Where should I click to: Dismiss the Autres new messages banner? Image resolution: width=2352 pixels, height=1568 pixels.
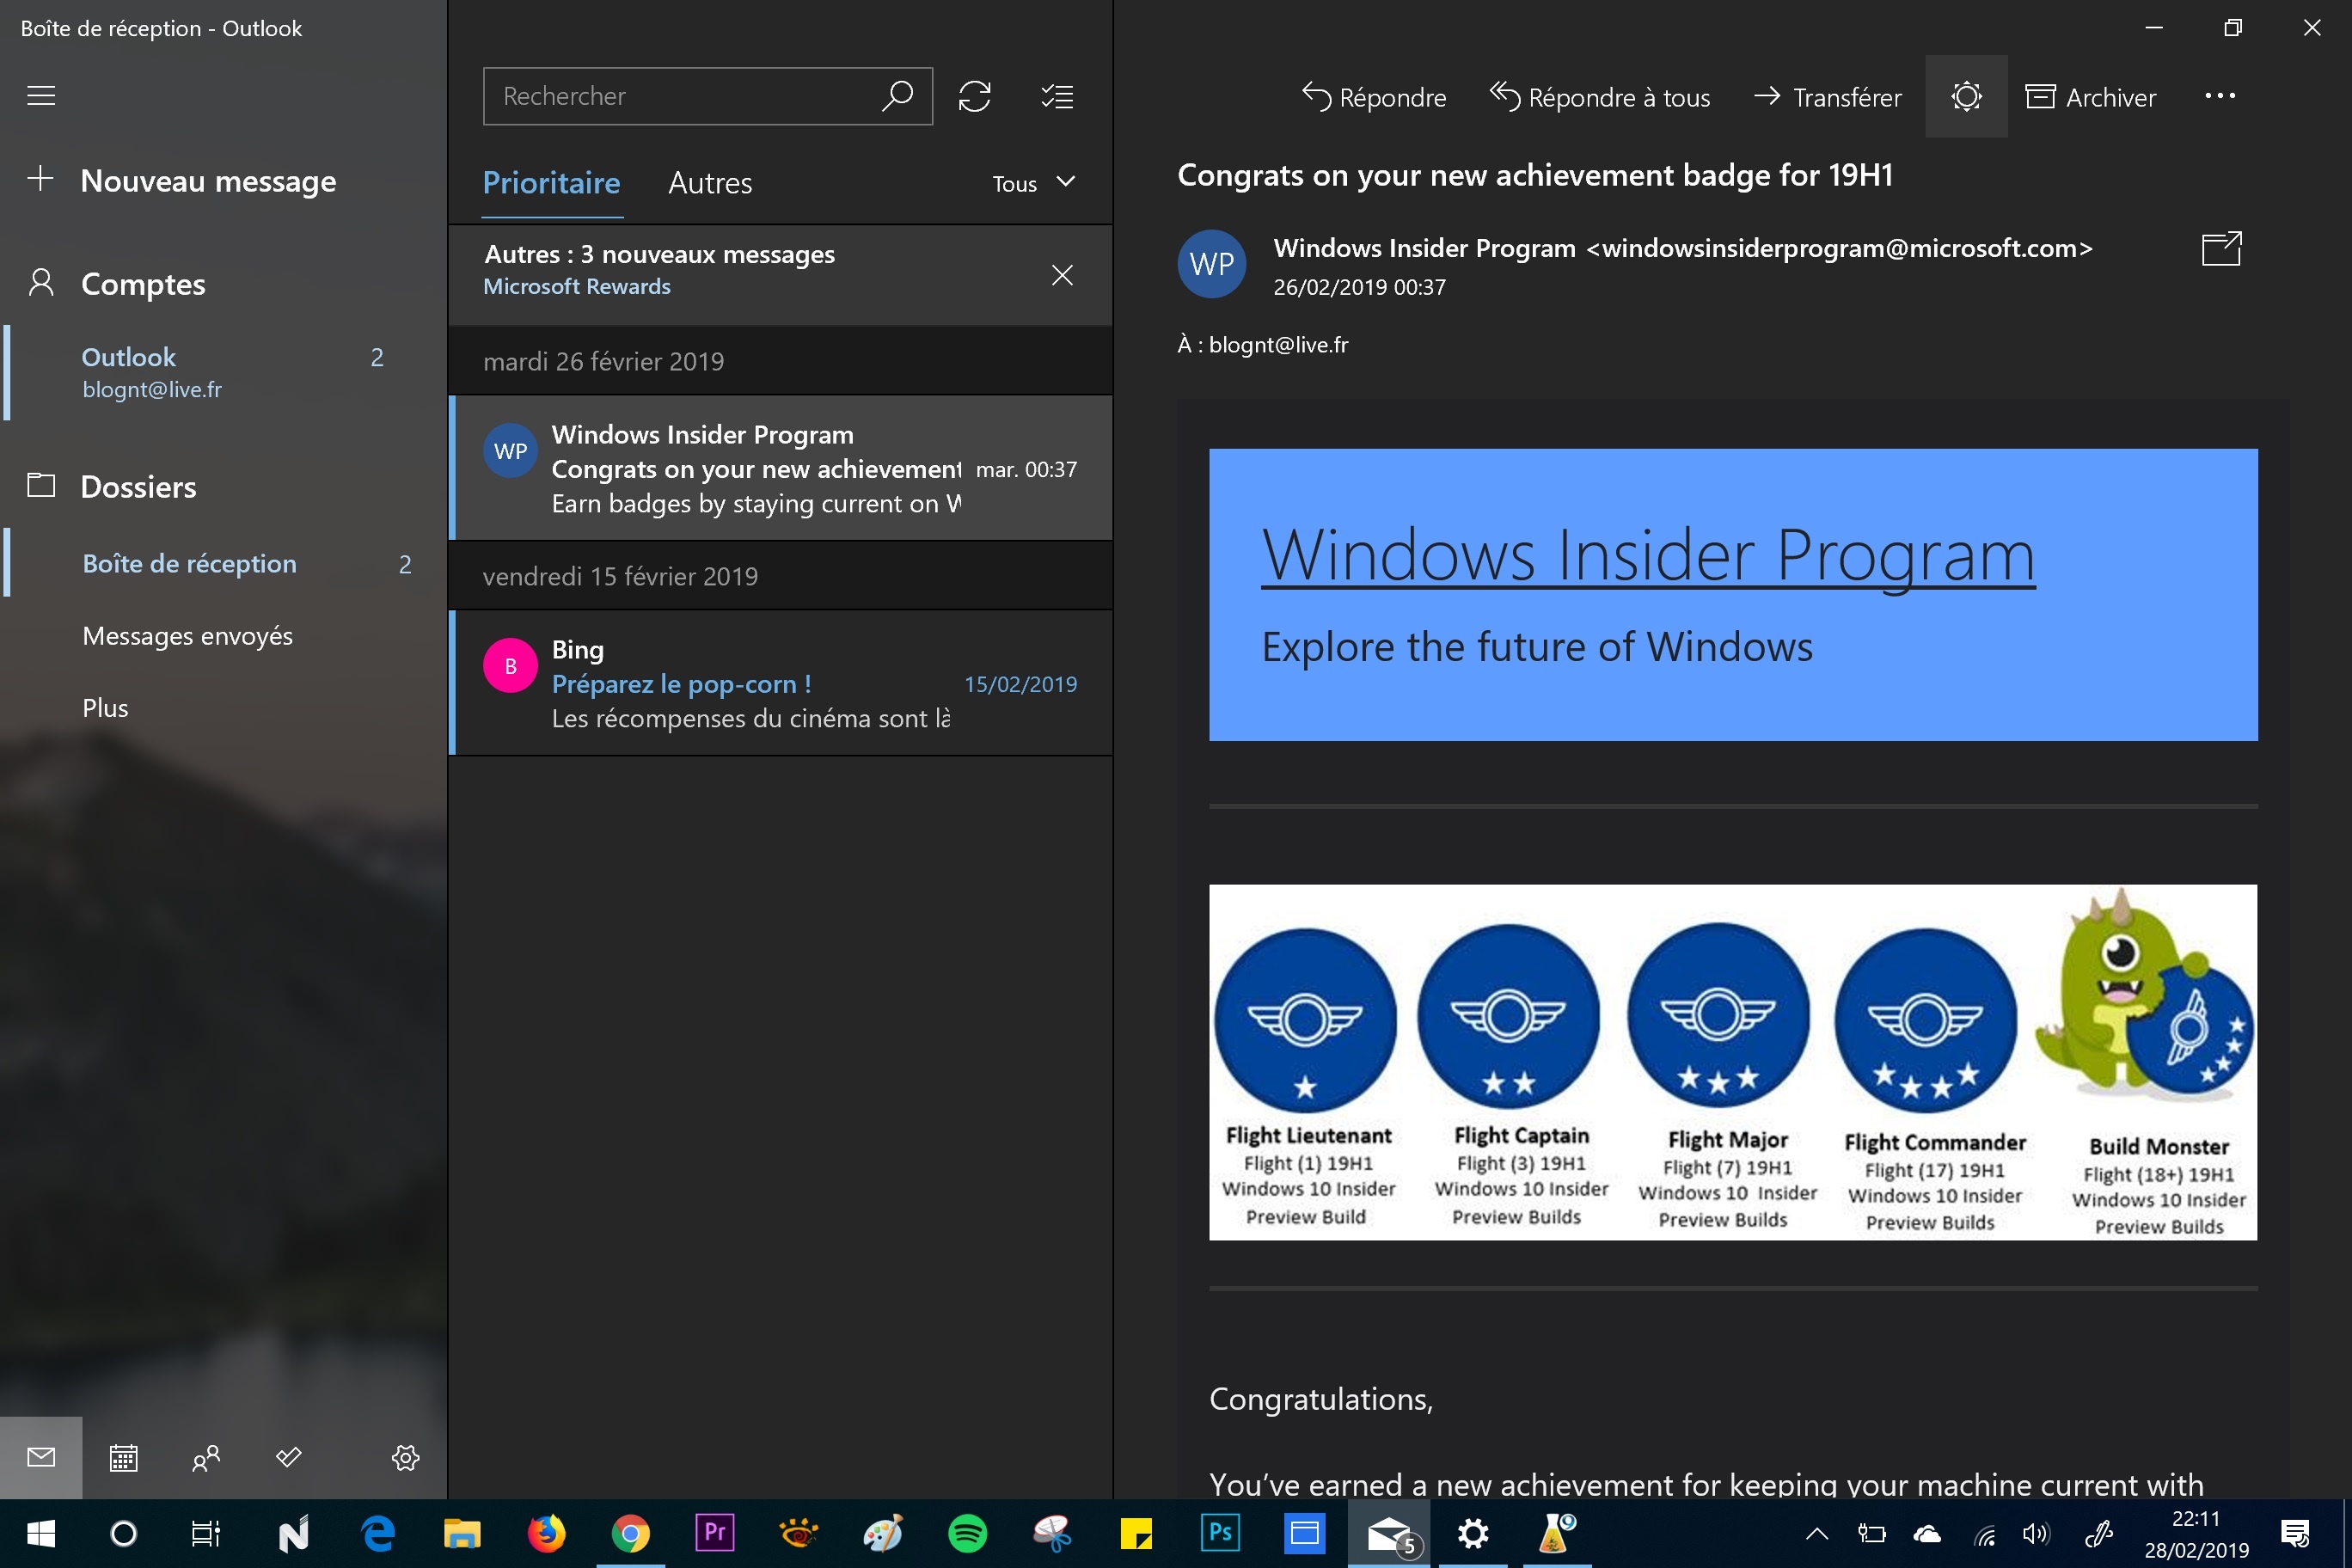tap(1062, 275)
